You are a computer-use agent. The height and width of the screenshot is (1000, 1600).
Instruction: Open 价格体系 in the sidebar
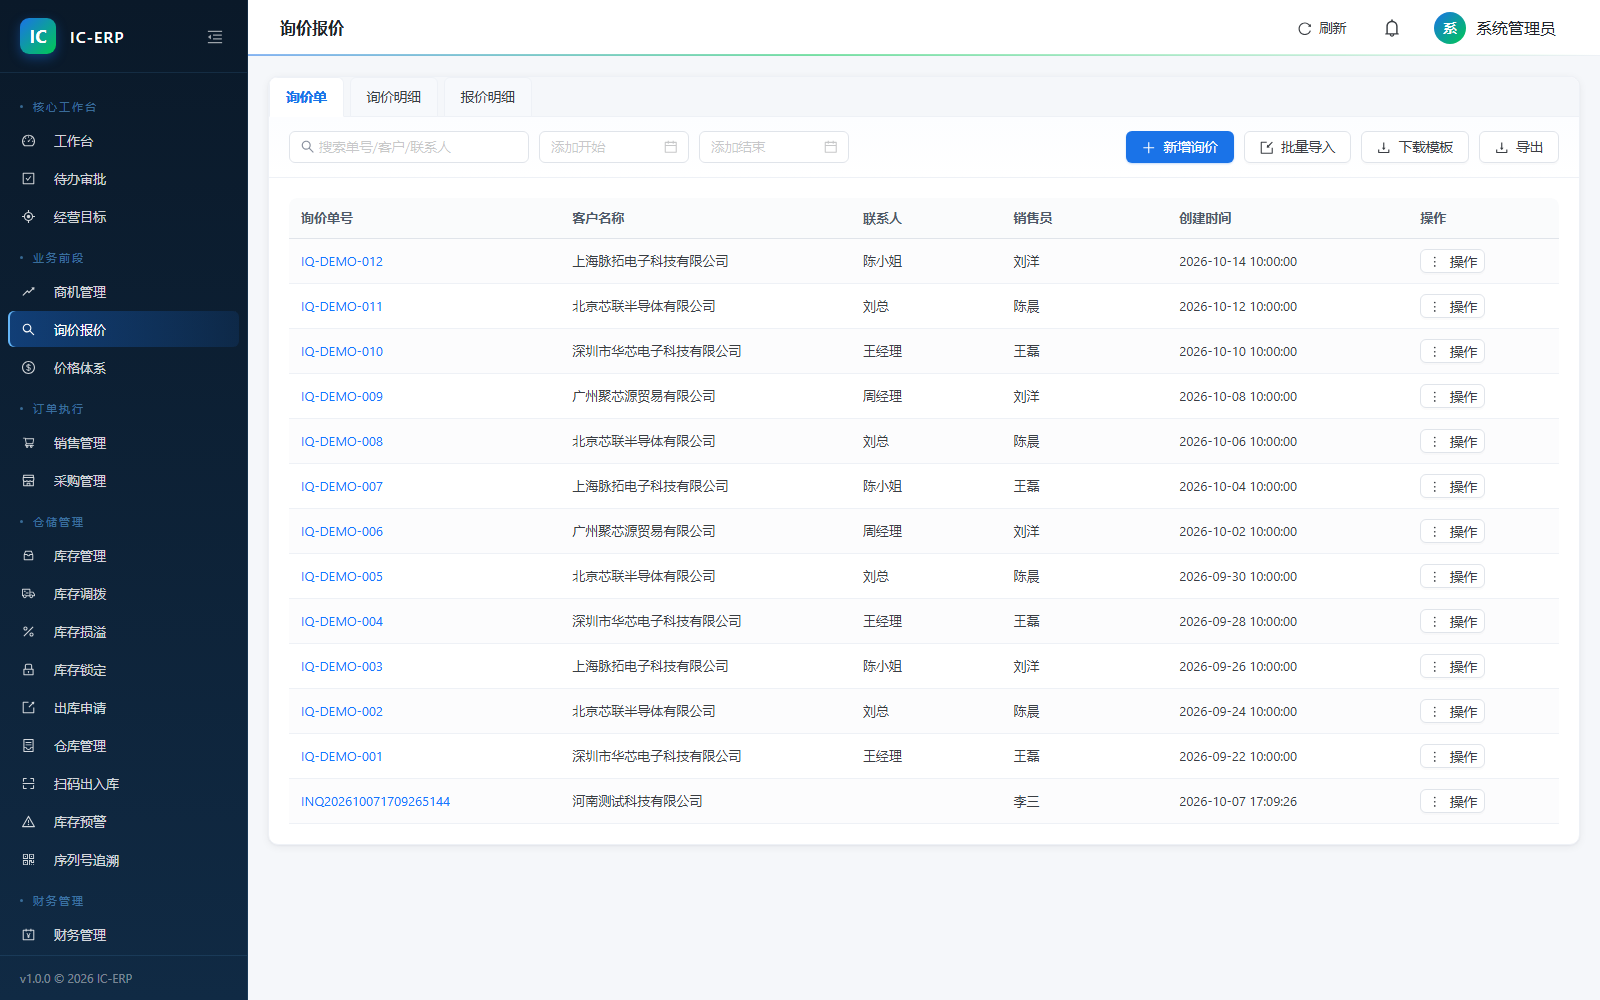[124, 368]
